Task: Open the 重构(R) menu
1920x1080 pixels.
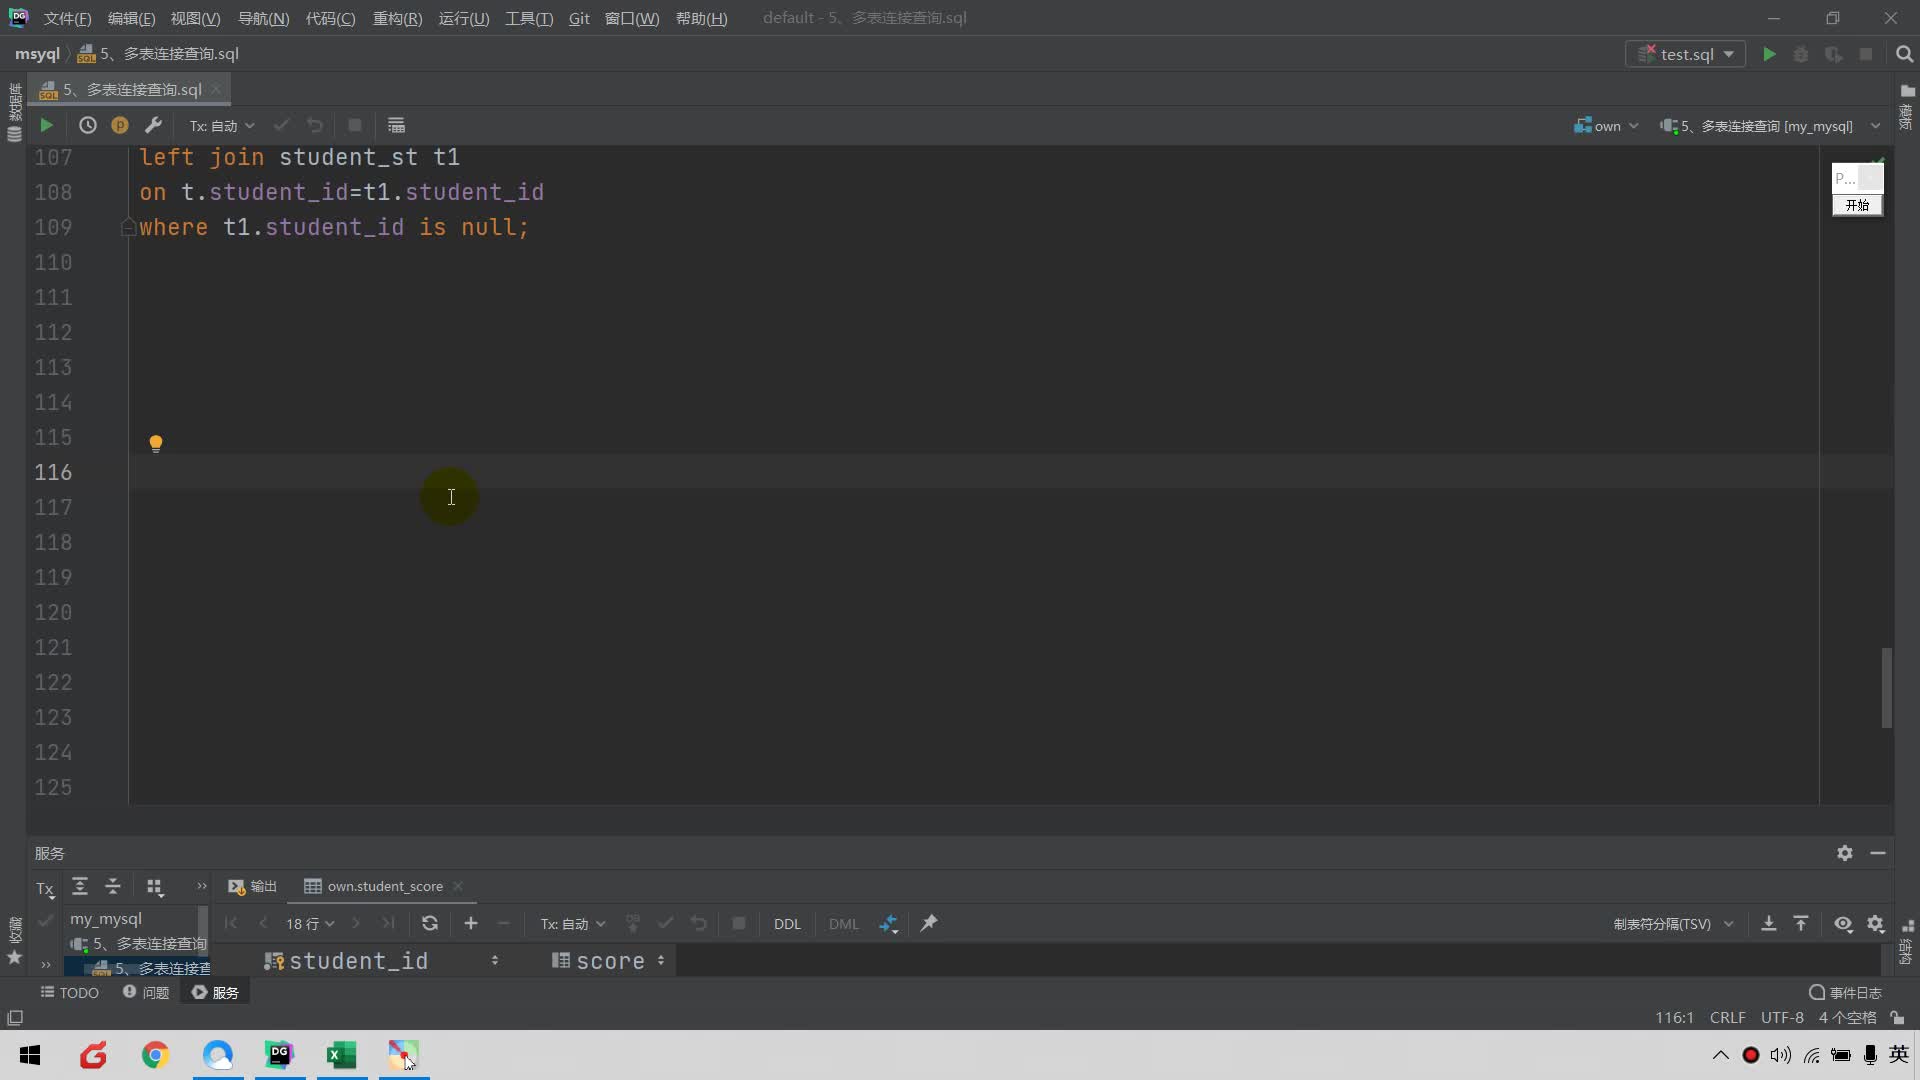Action: click(397, 18)
